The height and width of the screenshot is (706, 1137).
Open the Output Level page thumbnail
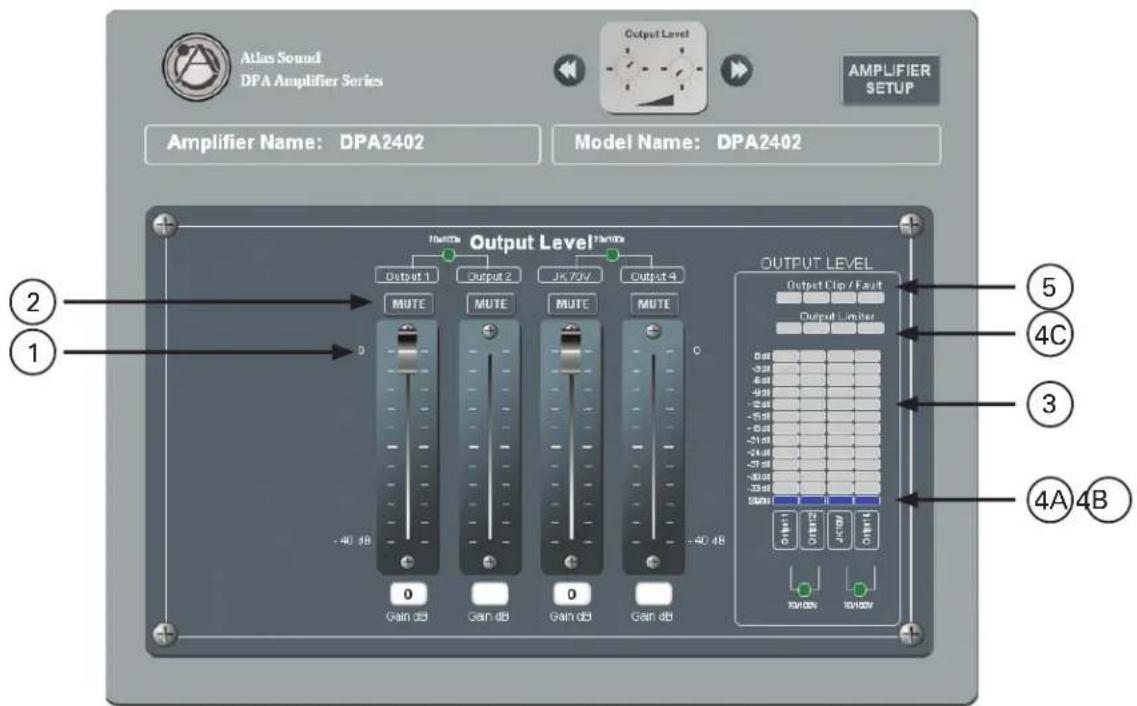pyautogui.click(x=654, y=67)
